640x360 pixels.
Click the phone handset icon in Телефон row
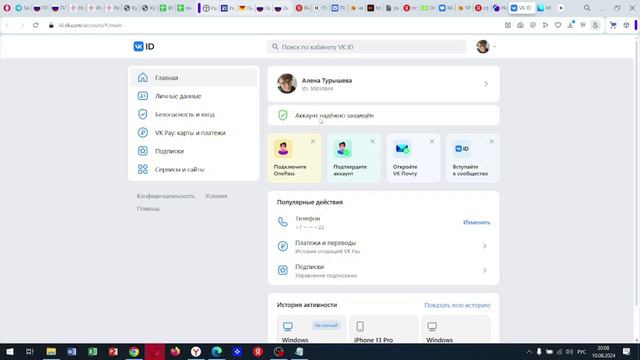(282, 222)
